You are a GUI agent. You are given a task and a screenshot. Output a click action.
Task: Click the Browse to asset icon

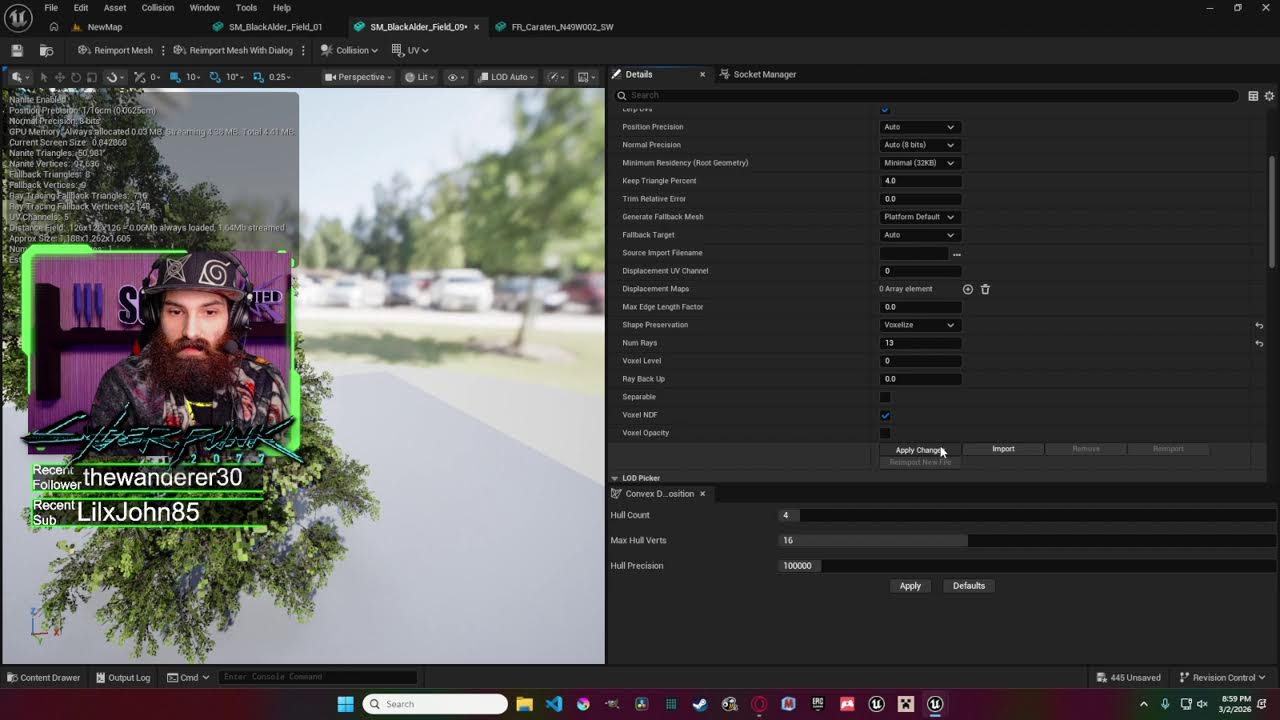pos(46,50)
